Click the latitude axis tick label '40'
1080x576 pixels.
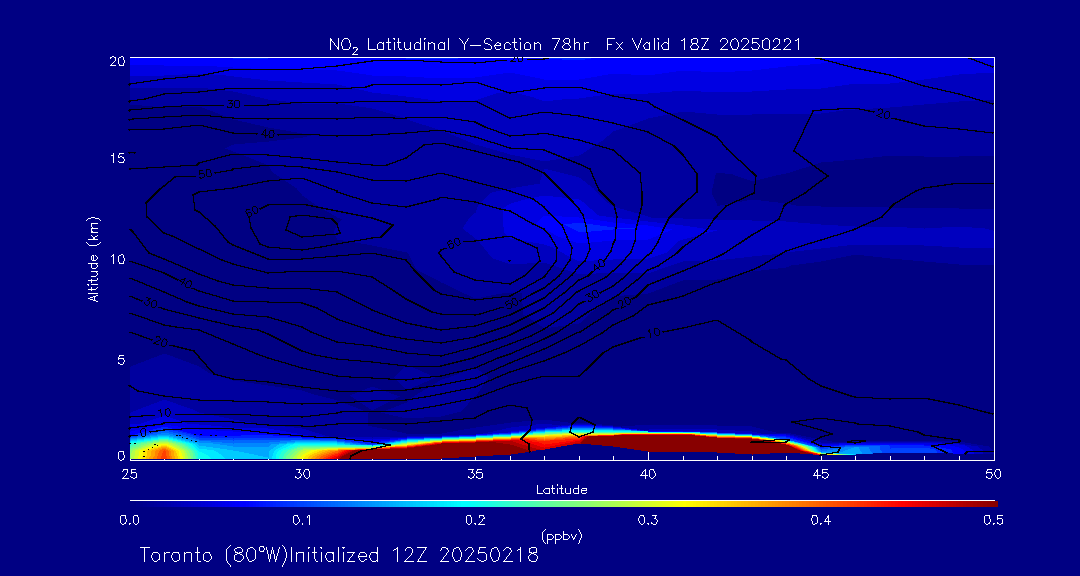click(x=647, y=473)
